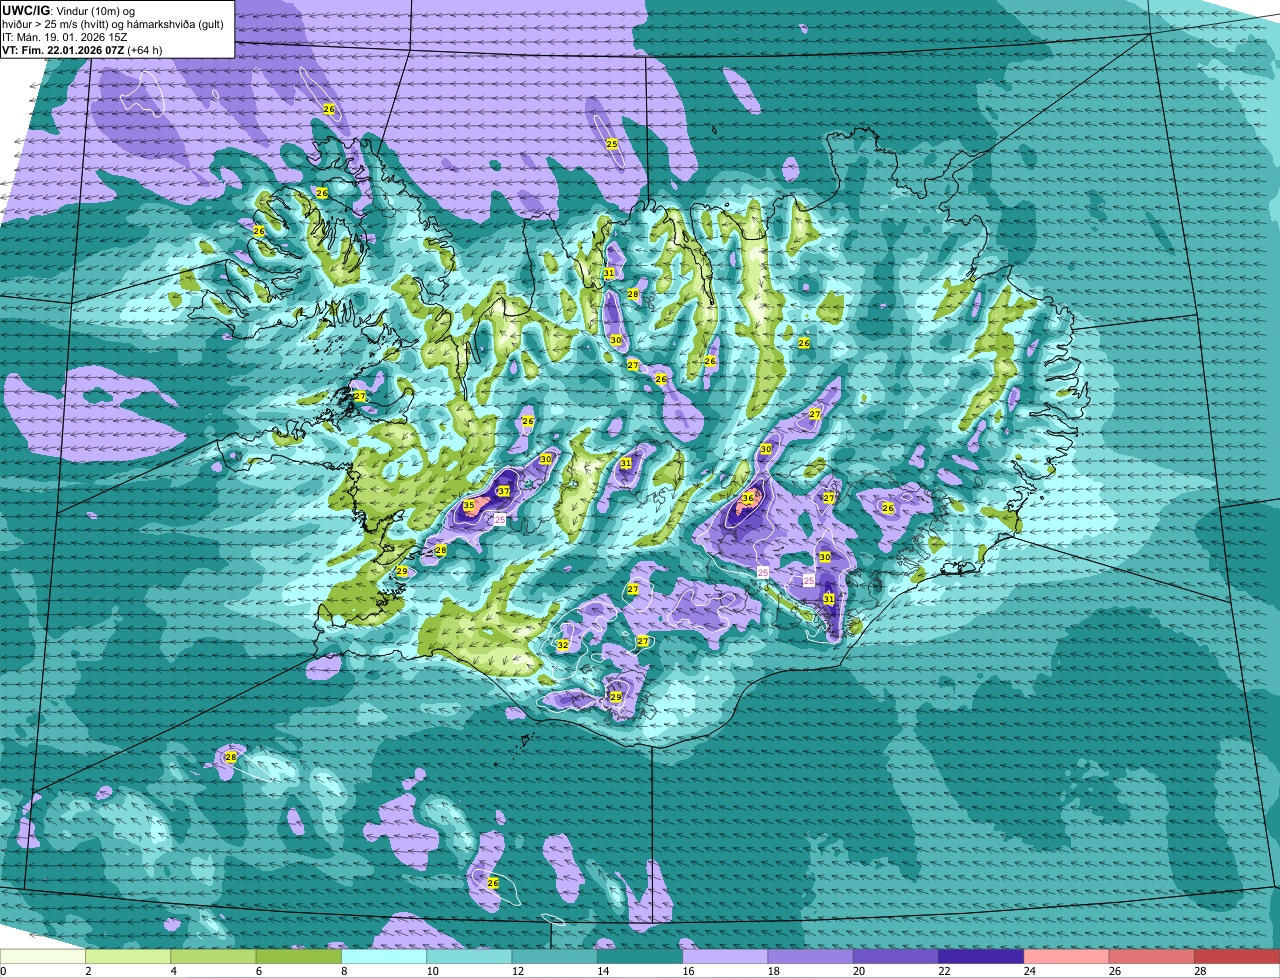The width and height of the screenshot is (1280, 978).
Task: Click the legend tick label '16'
Action: [689, 971]
